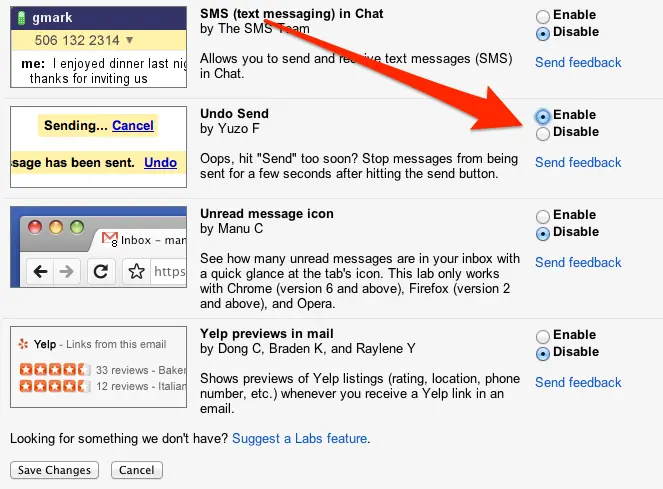Click the bookmark star in browser preview

pos(136,271)
